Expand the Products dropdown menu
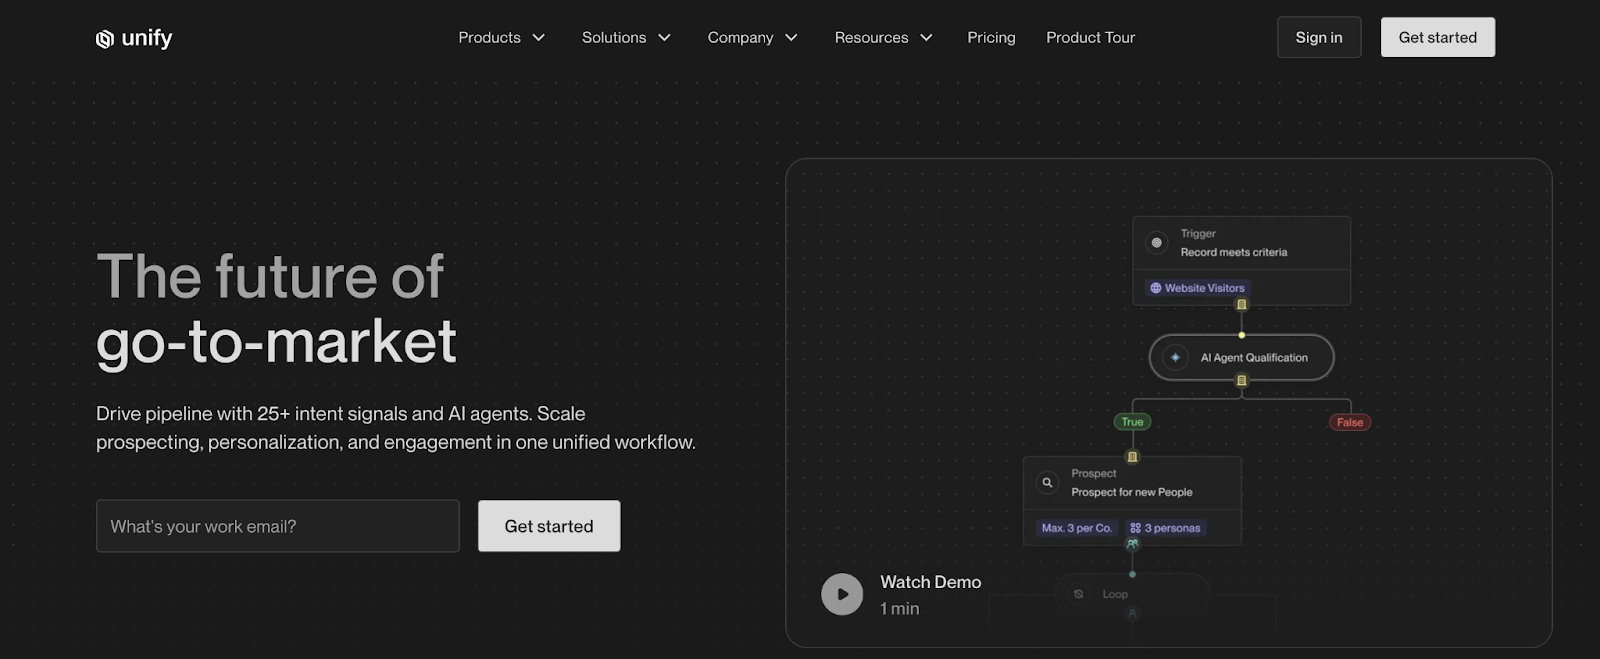Image resolution: width=1600 pixels, height=659 pixels. click(501, 38)
